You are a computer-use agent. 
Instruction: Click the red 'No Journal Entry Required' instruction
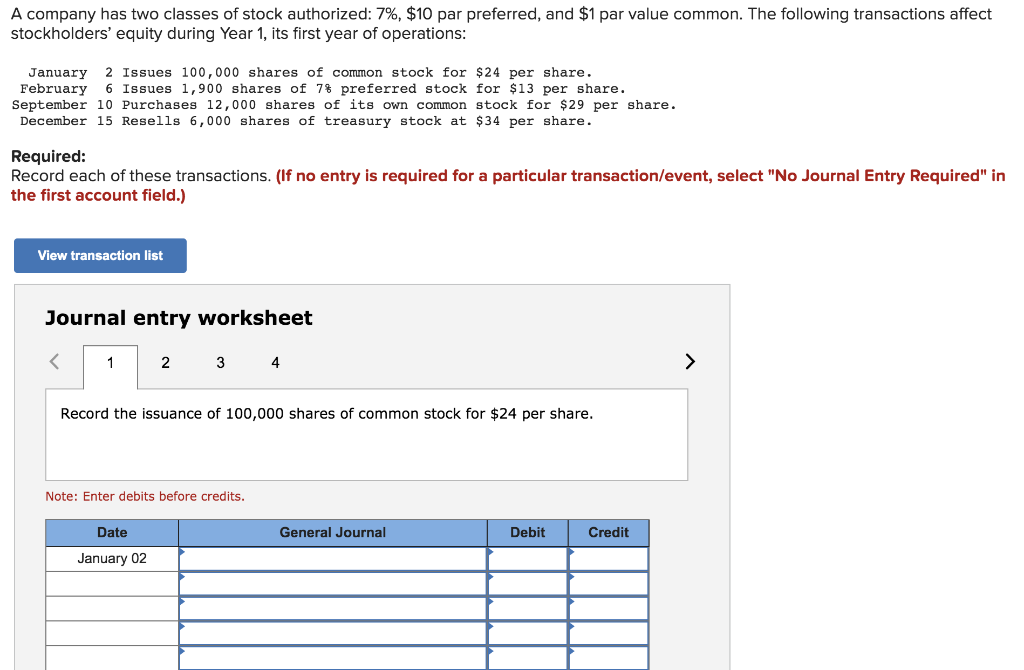pos(508,185)
